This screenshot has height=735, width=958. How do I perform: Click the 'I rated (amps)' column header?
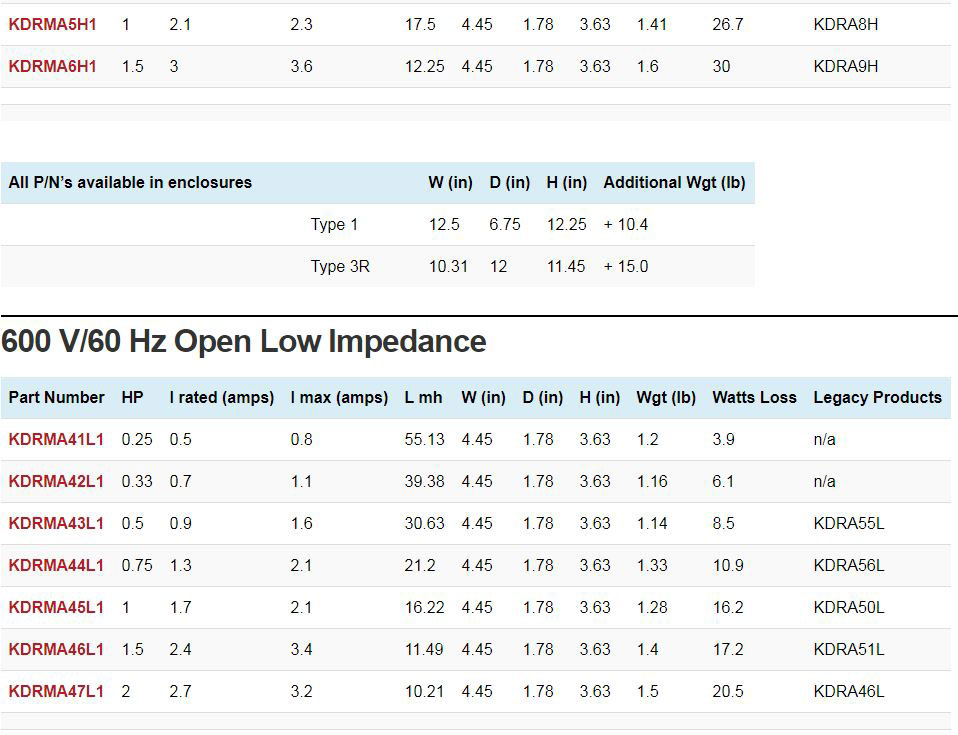(x=222, y=398)
